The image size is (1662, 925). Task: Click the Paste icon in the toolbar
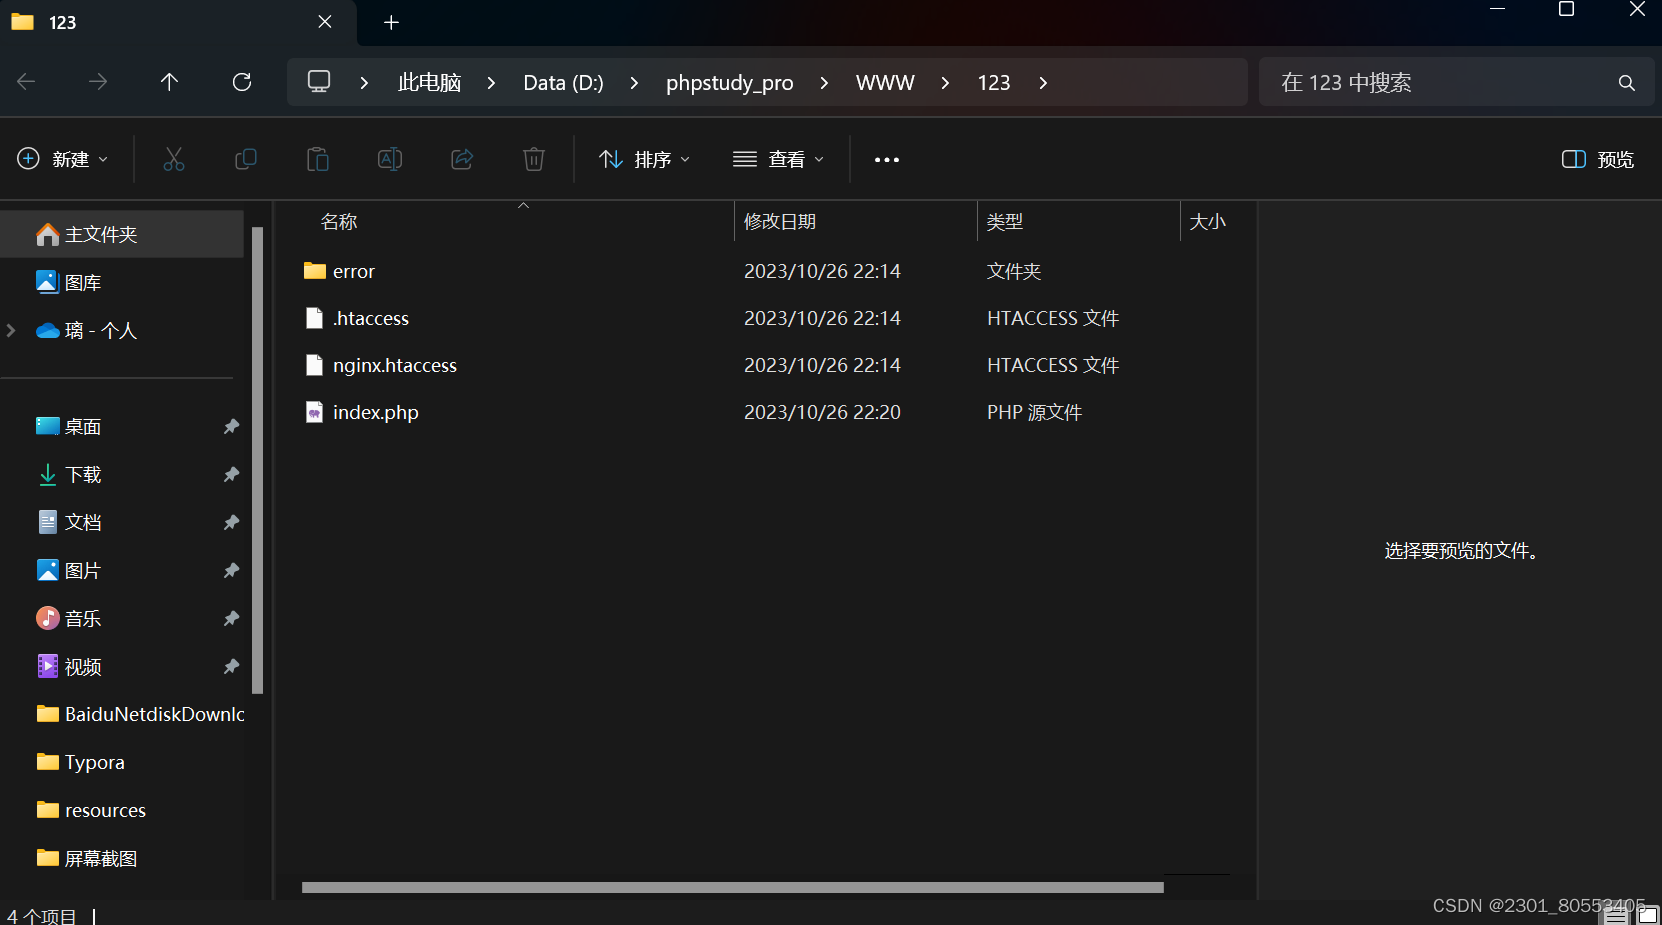pos(317,159)
